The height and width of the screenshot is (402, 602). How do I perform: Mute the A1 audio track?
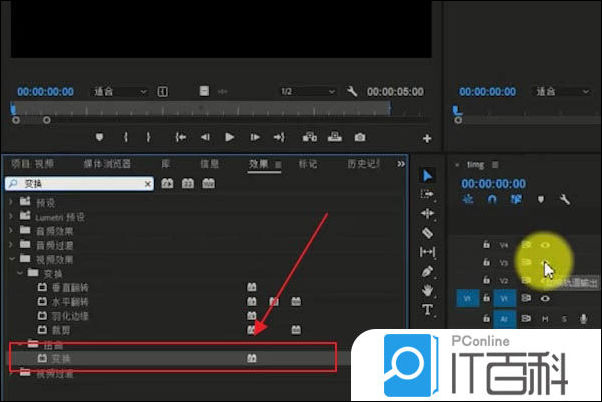pos(545,319)
